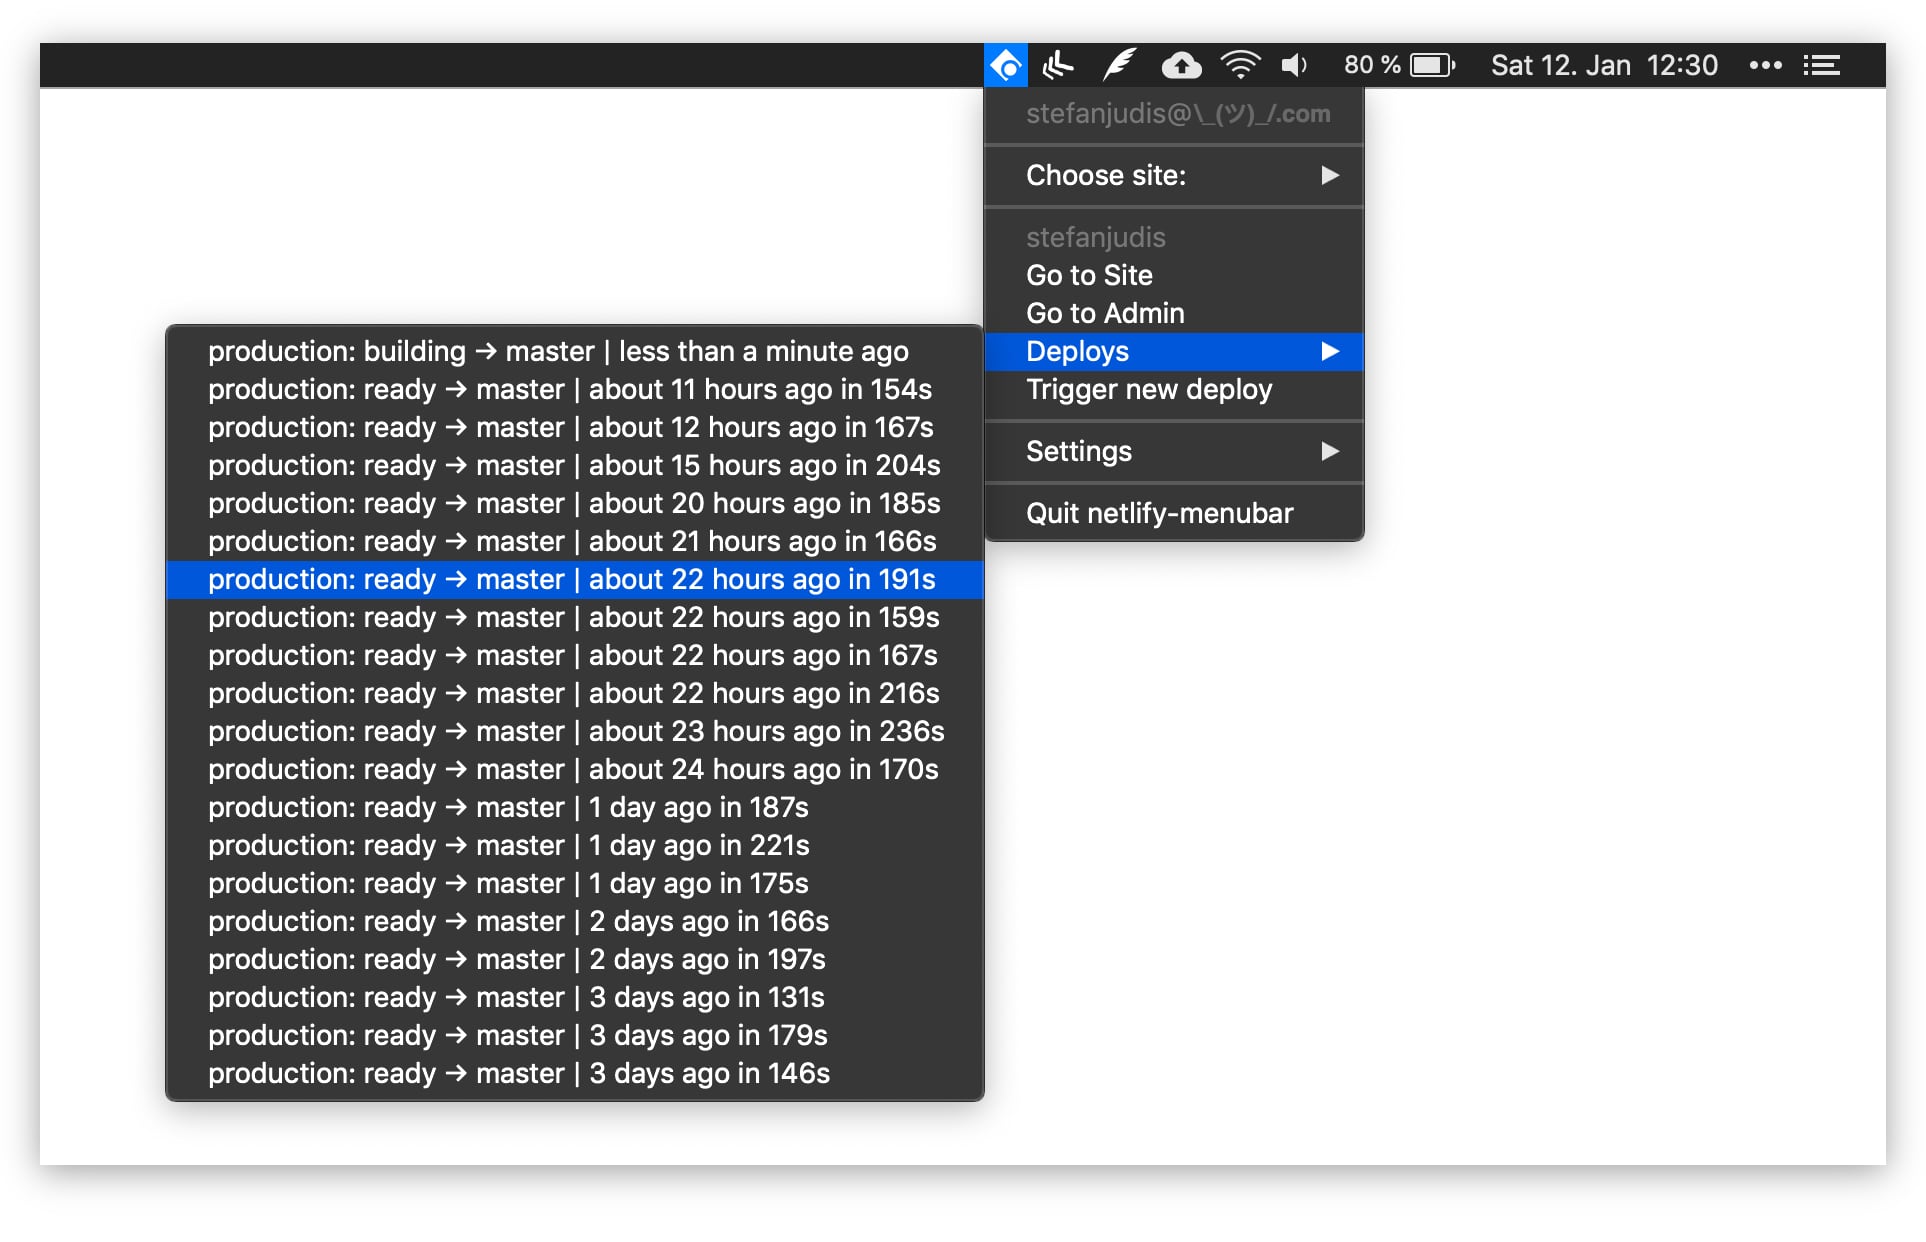
Task: Click the seated-figure posture icon in menu bar
Action: pos(1057,66)
